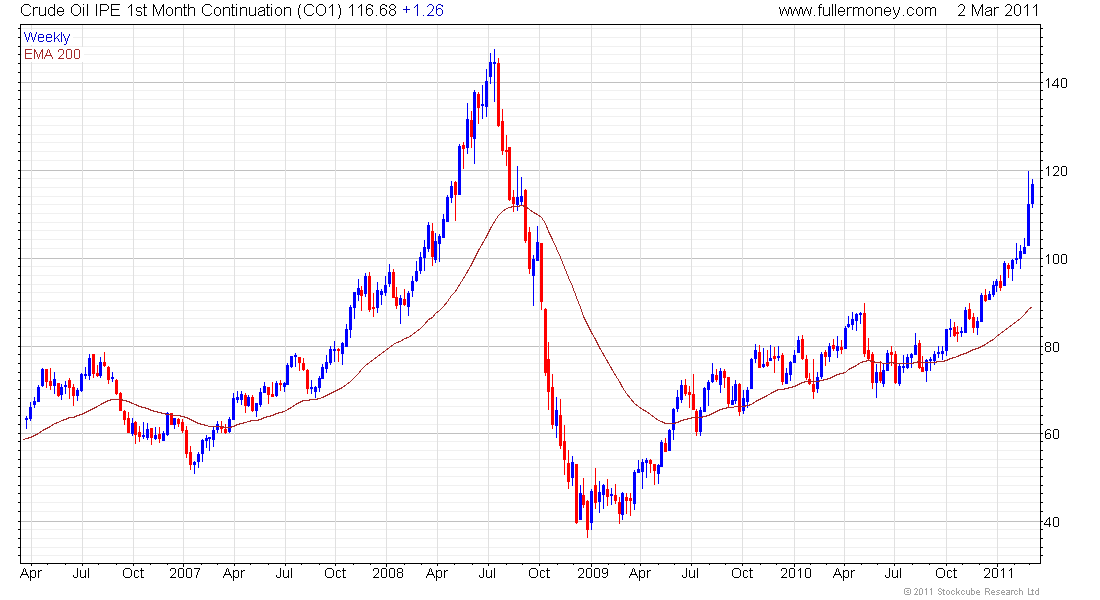Click the 80 price axis label
The image size is (1100, 600).
[1051, 347]
